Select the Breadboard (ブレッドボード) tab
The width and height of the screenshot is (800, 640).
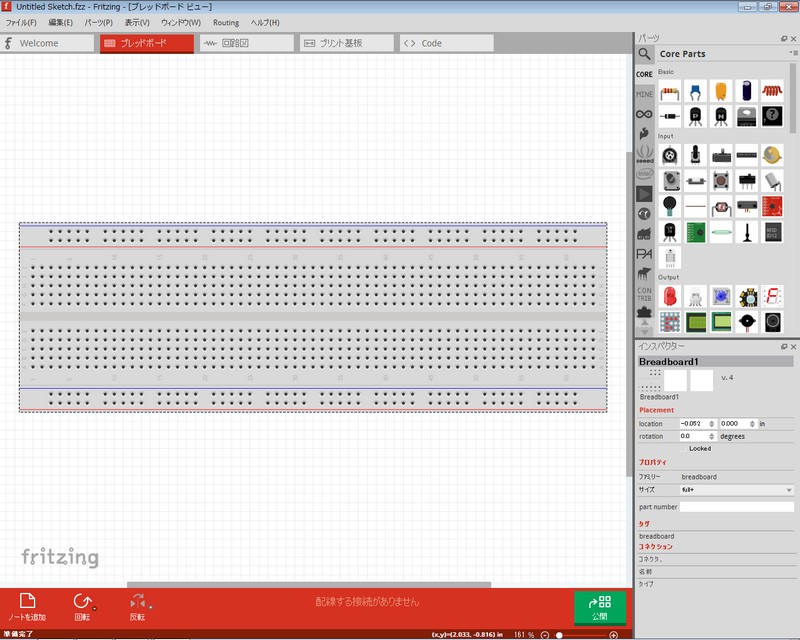pyautogui.click(x=147, y=43)
